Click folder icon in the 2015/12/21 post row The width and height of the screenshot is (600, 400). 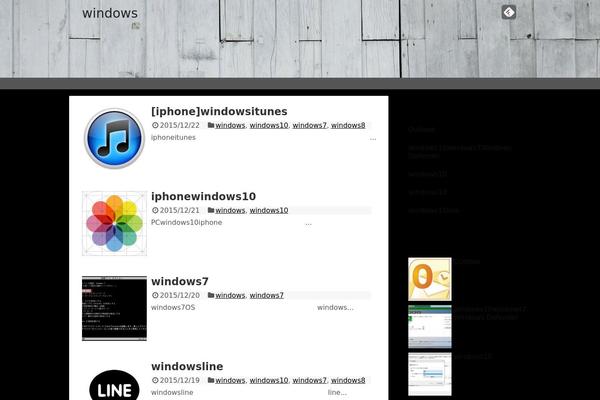point(211,210)
